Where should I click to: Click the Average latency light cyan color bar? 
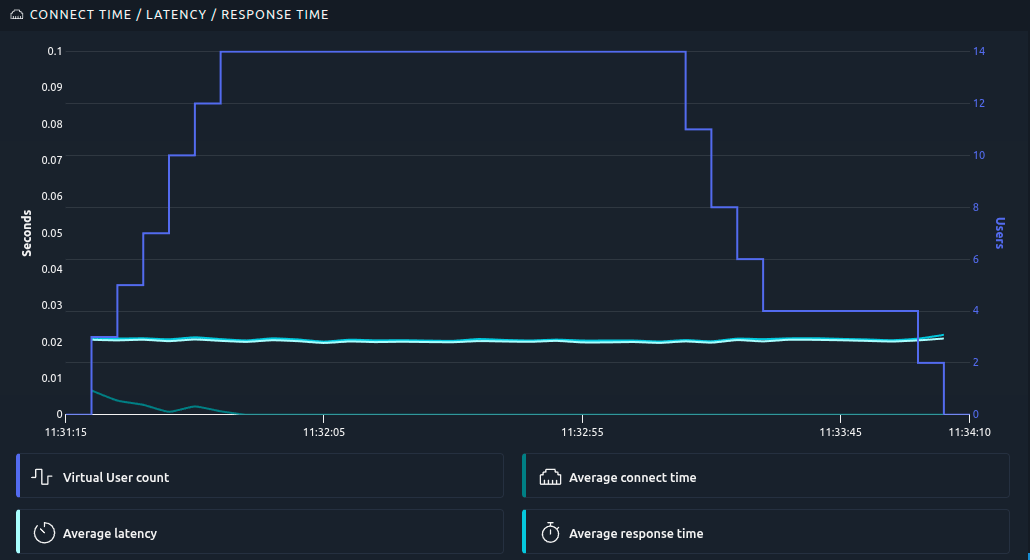(x=18, y=531)
